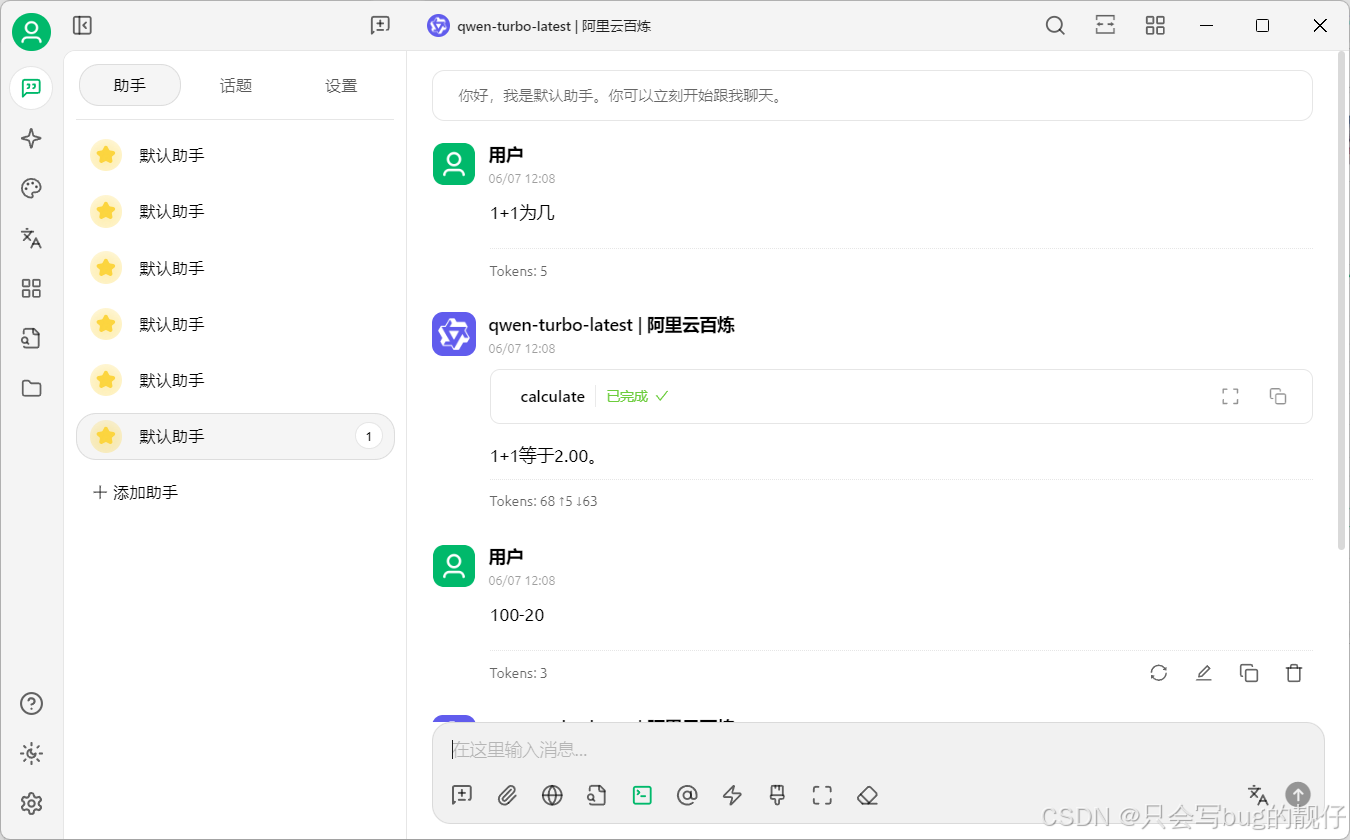The image size is (1350, 840).
Task: Open the paintings palette icon in sidebar
Action: [x=31, y=189]
